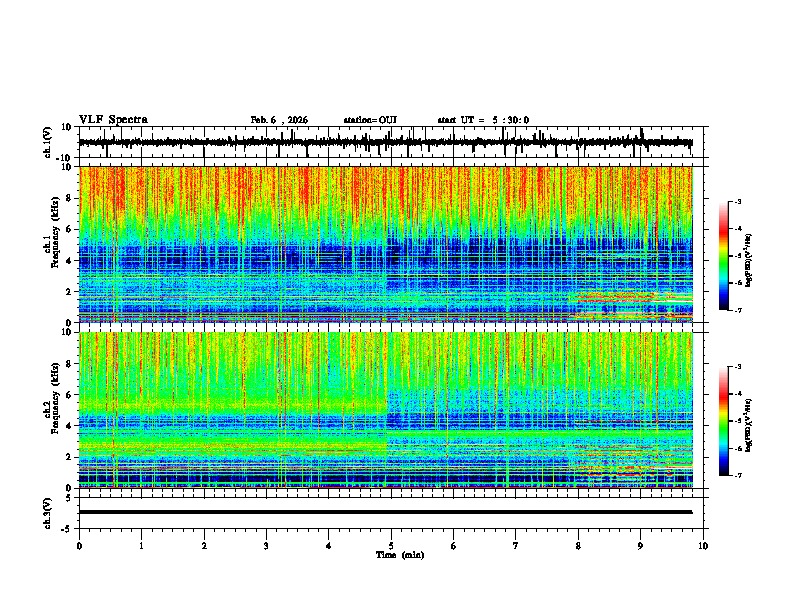Click the "2" tick of ch.1 frequency axis
Viewport: 792px width, 612px height.
(70, 291)
